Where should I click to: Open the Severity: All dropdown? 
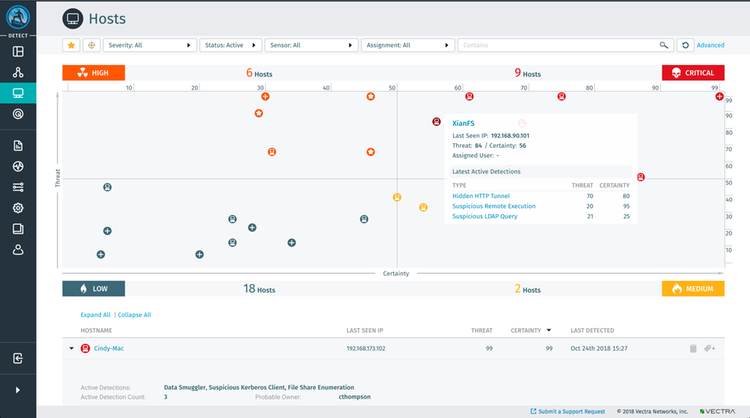150,45
